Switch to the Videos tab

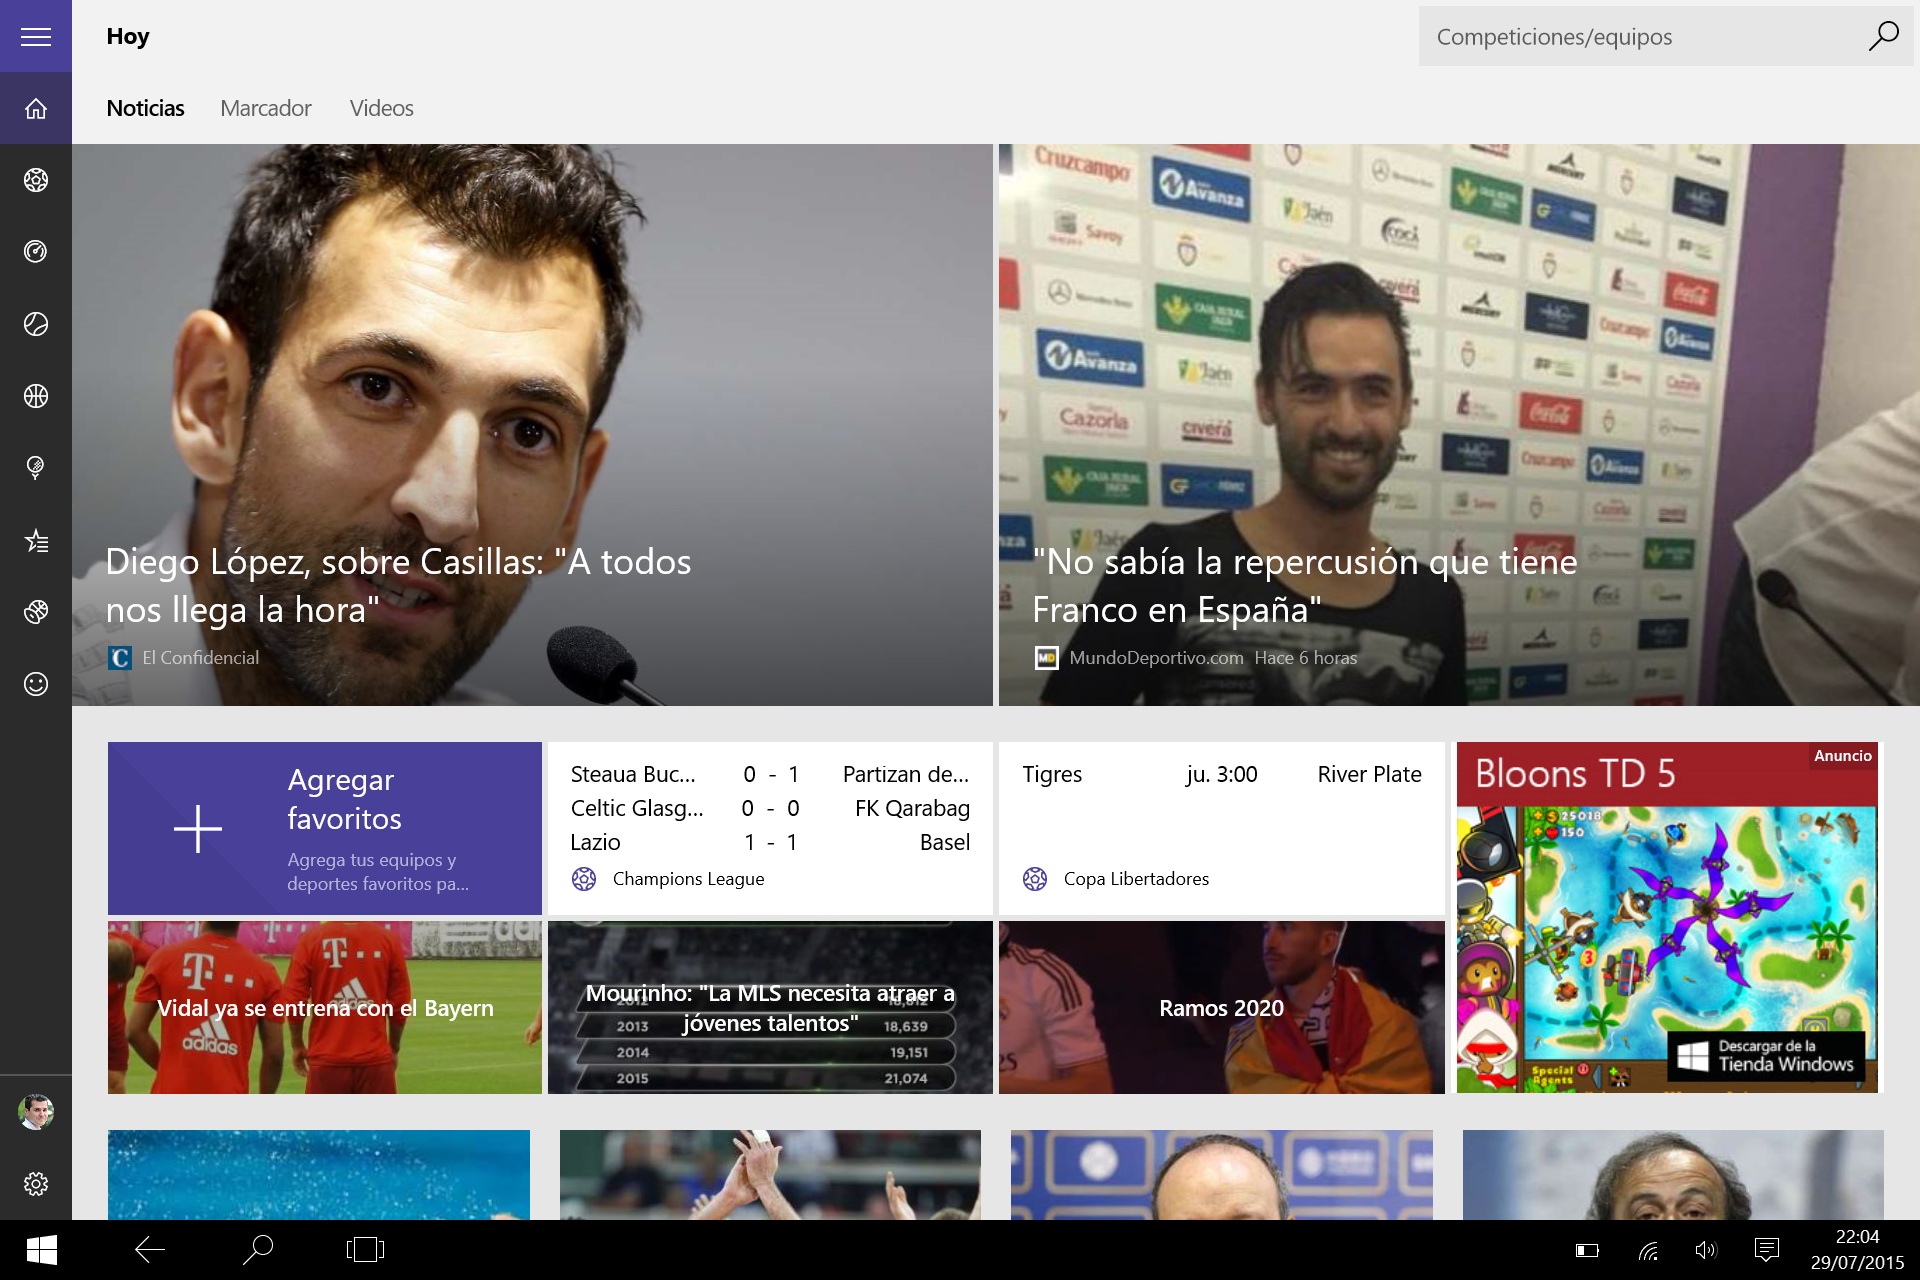tap(381, 108)
